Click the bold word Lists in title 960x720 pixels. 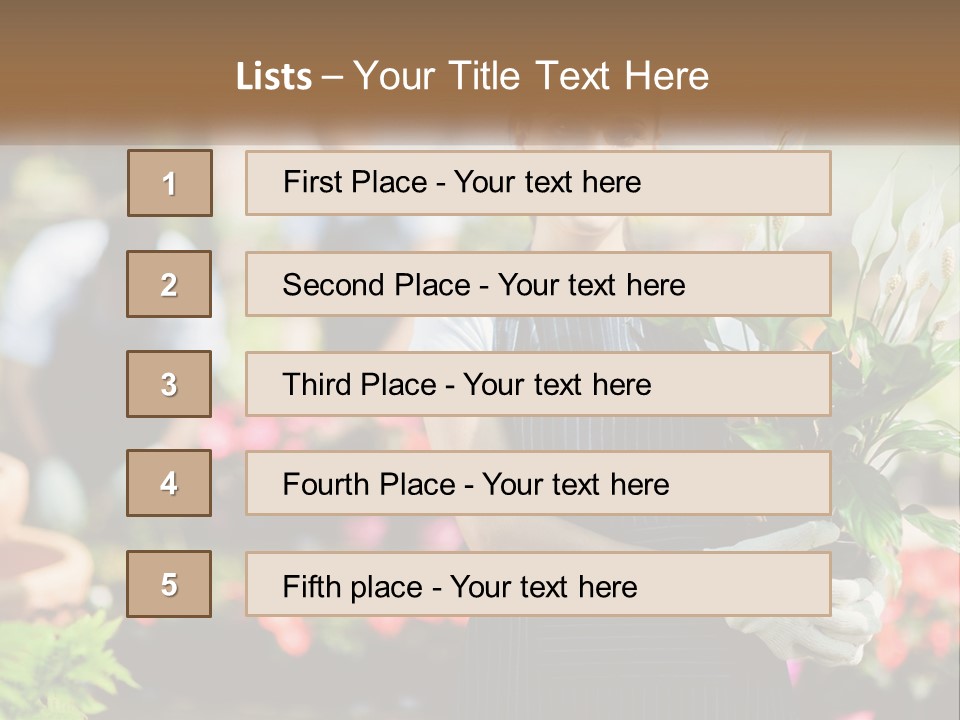(x=274, y=77)
